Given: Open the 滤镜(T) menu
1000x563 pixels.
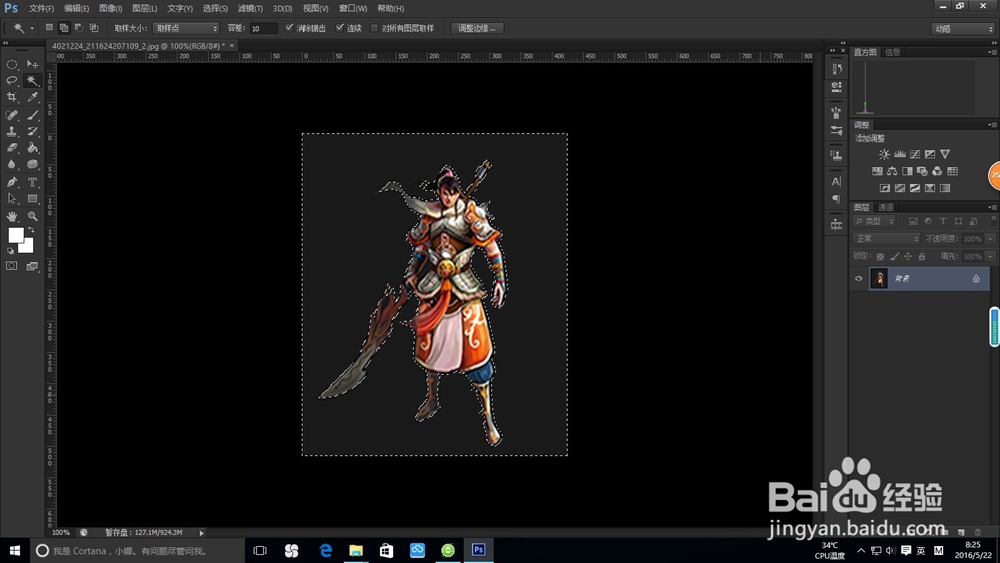Looking at the screenshot, I should [x=250, y=8].
